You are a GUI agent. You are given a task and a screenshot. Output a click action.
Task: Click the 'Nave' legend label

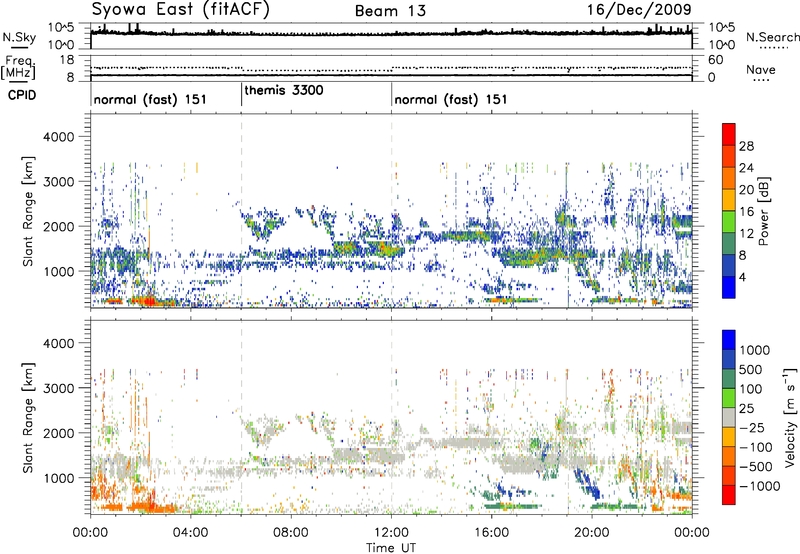click(x=761, y=69)
